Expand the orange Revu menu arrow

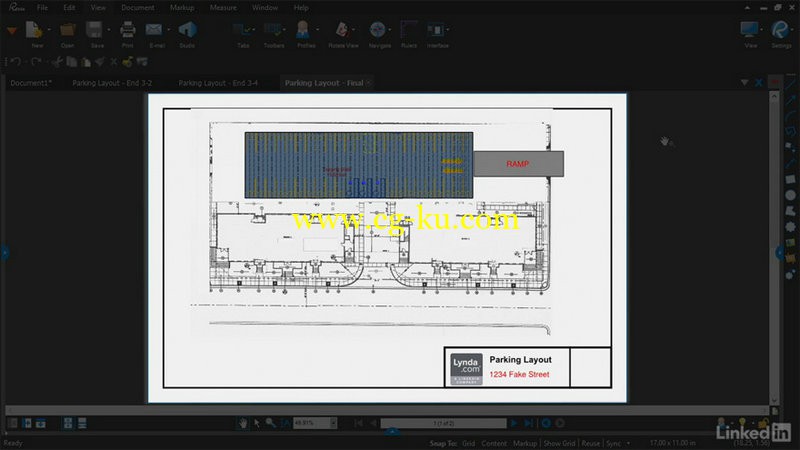tap(12, 32)
